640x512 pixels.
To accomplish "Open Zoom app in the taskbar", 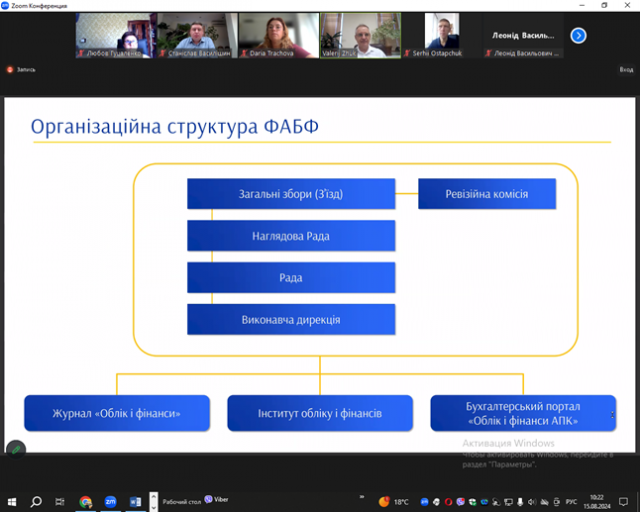I will [x=110, y=501].
